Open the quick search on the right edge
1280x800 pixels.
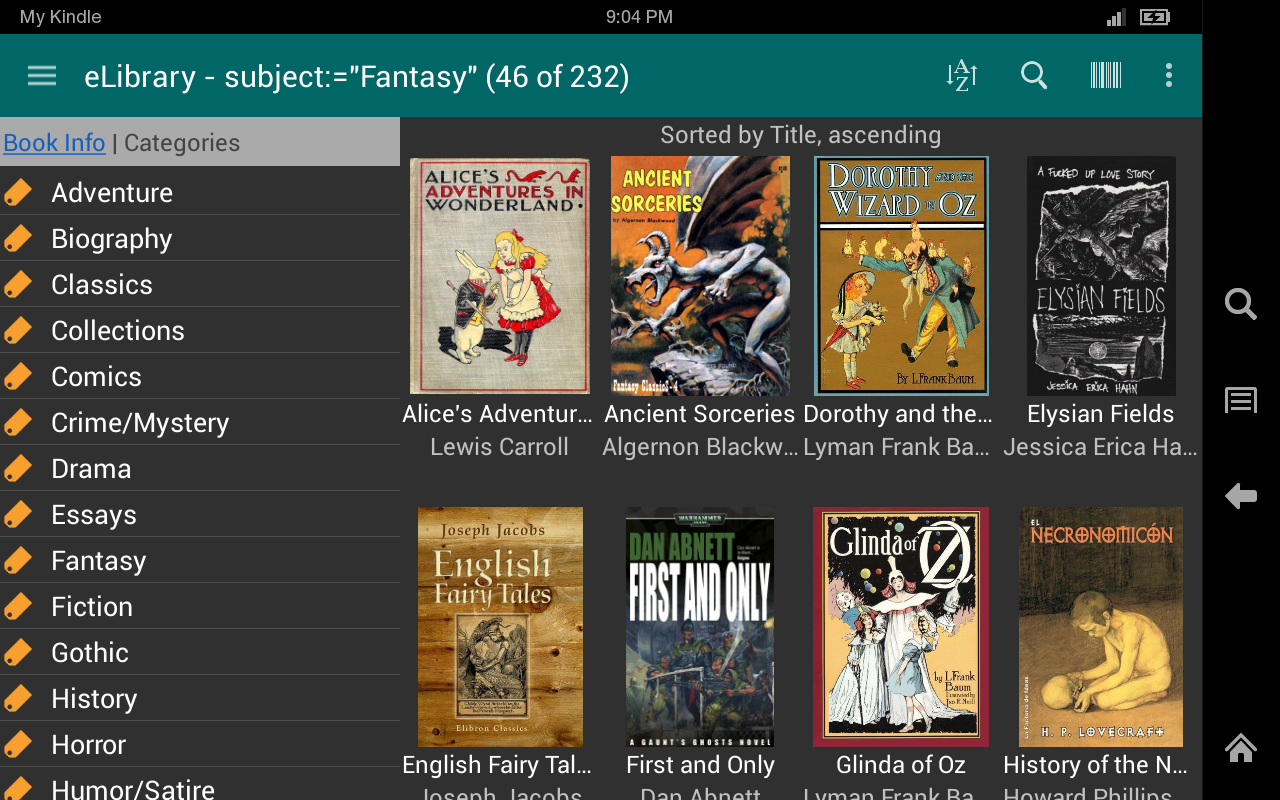click(1240, 303)
